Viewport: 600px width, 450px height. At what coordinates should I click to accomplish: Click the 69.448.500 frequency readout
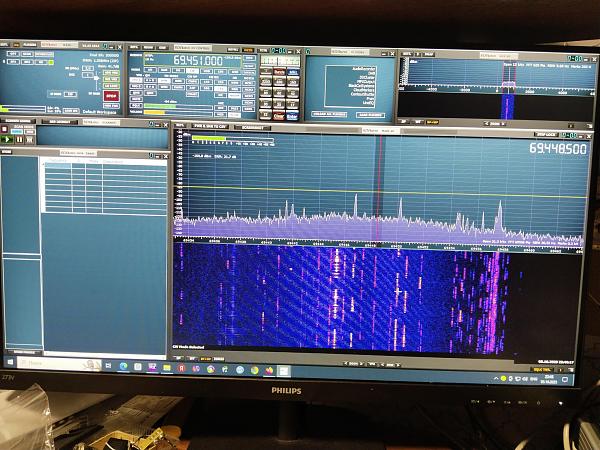(557, 148)
